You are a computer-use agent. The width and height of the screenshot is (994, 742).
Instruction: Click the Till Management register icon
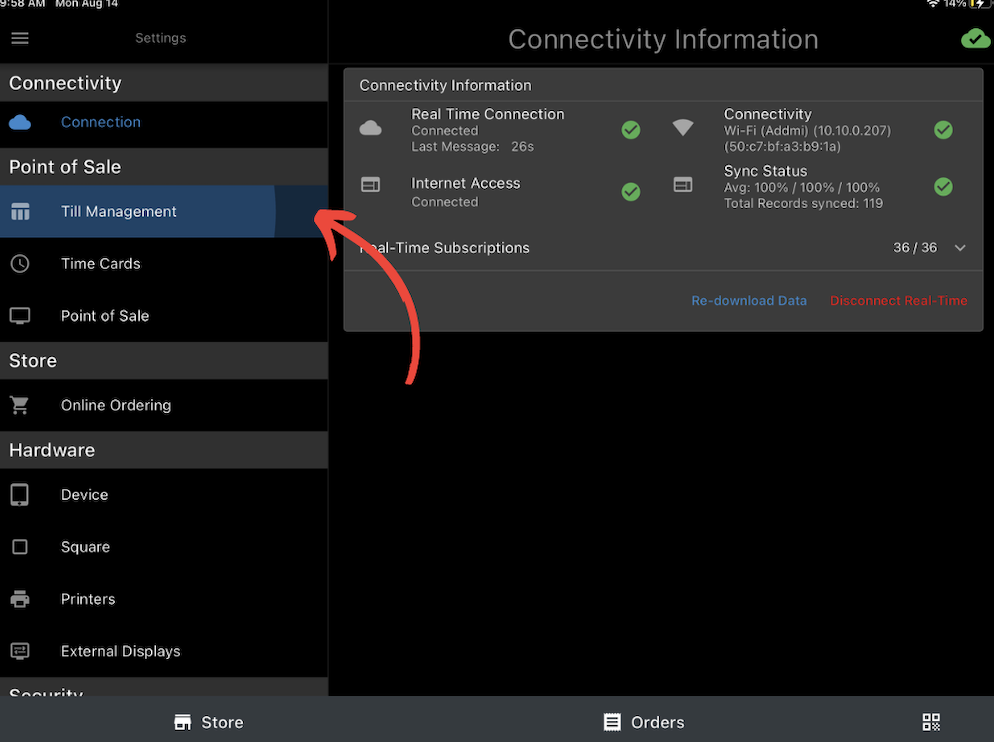[x=20, y=212]
